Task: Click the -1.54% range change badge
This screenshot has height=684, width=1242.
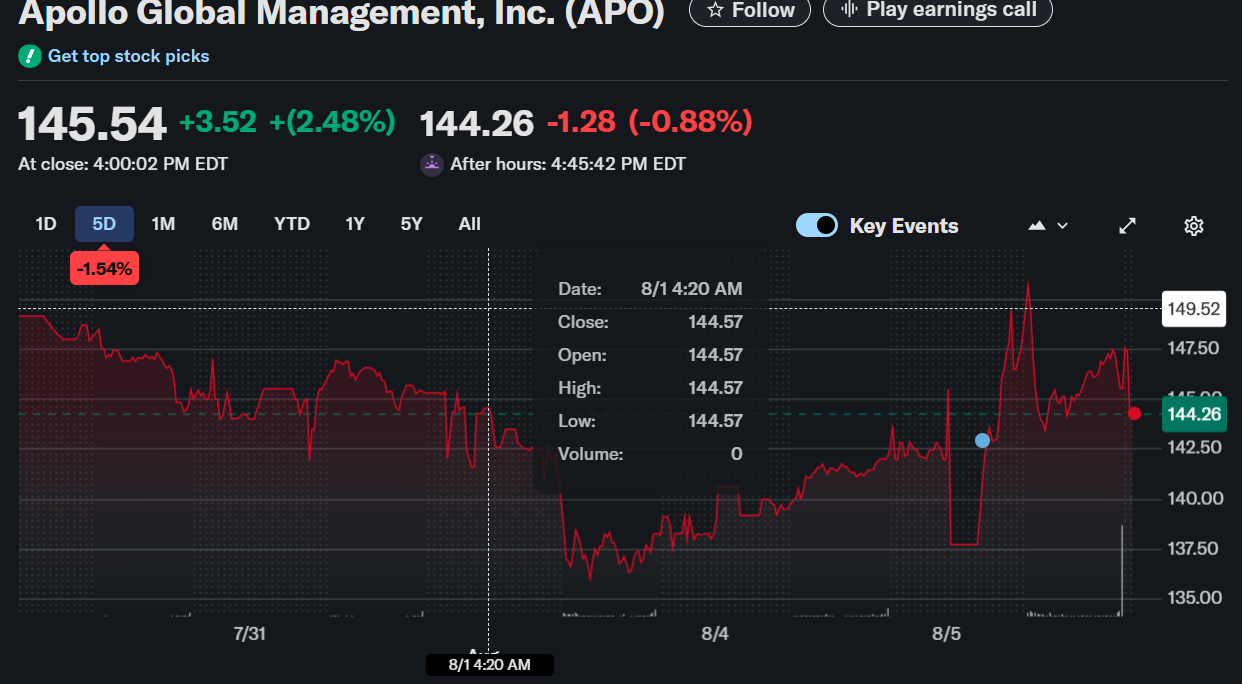Action: [x=104, y=268]
